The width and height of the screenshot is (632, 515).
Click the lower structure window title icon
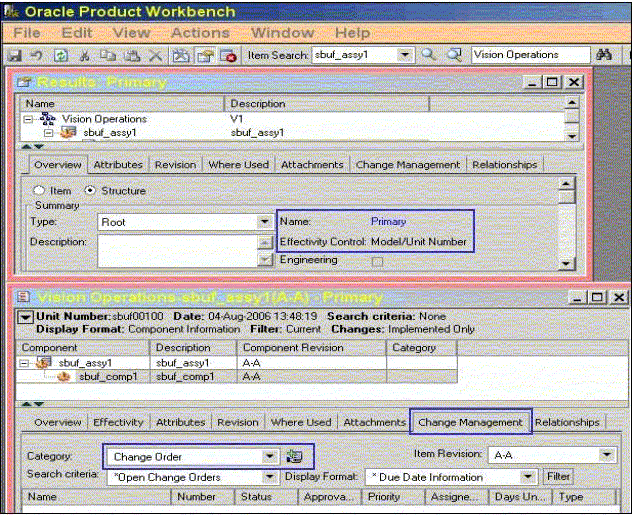23,297
